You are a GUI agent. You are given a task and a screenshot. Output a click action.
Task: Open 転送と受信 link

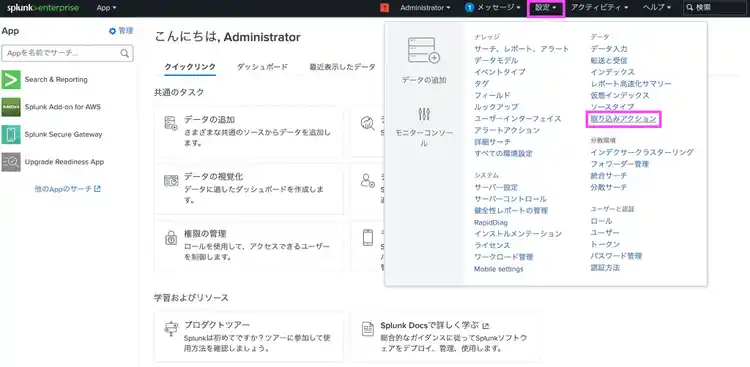(x=609, y=60)
